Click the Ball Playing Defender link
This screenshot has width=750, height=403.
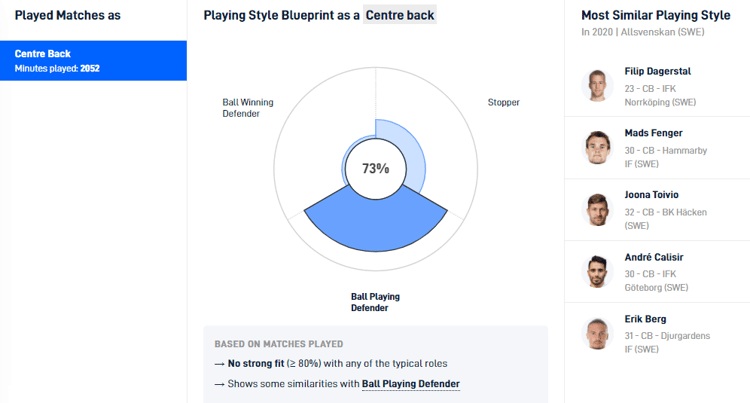(411, 383)
